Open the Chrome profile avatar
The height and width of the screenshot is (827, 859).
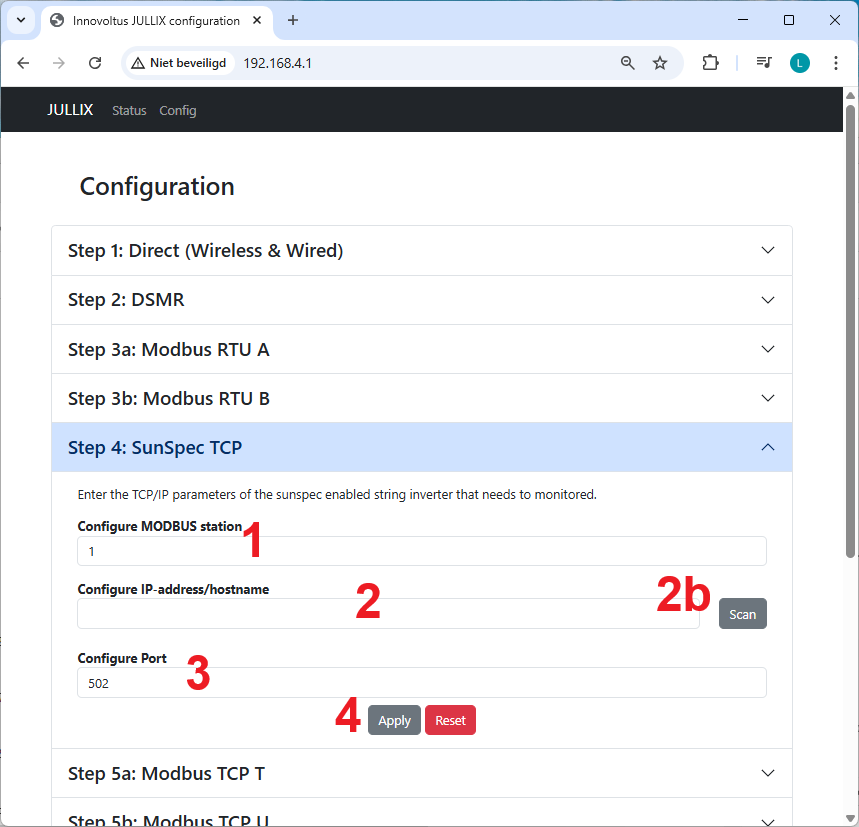800,63
